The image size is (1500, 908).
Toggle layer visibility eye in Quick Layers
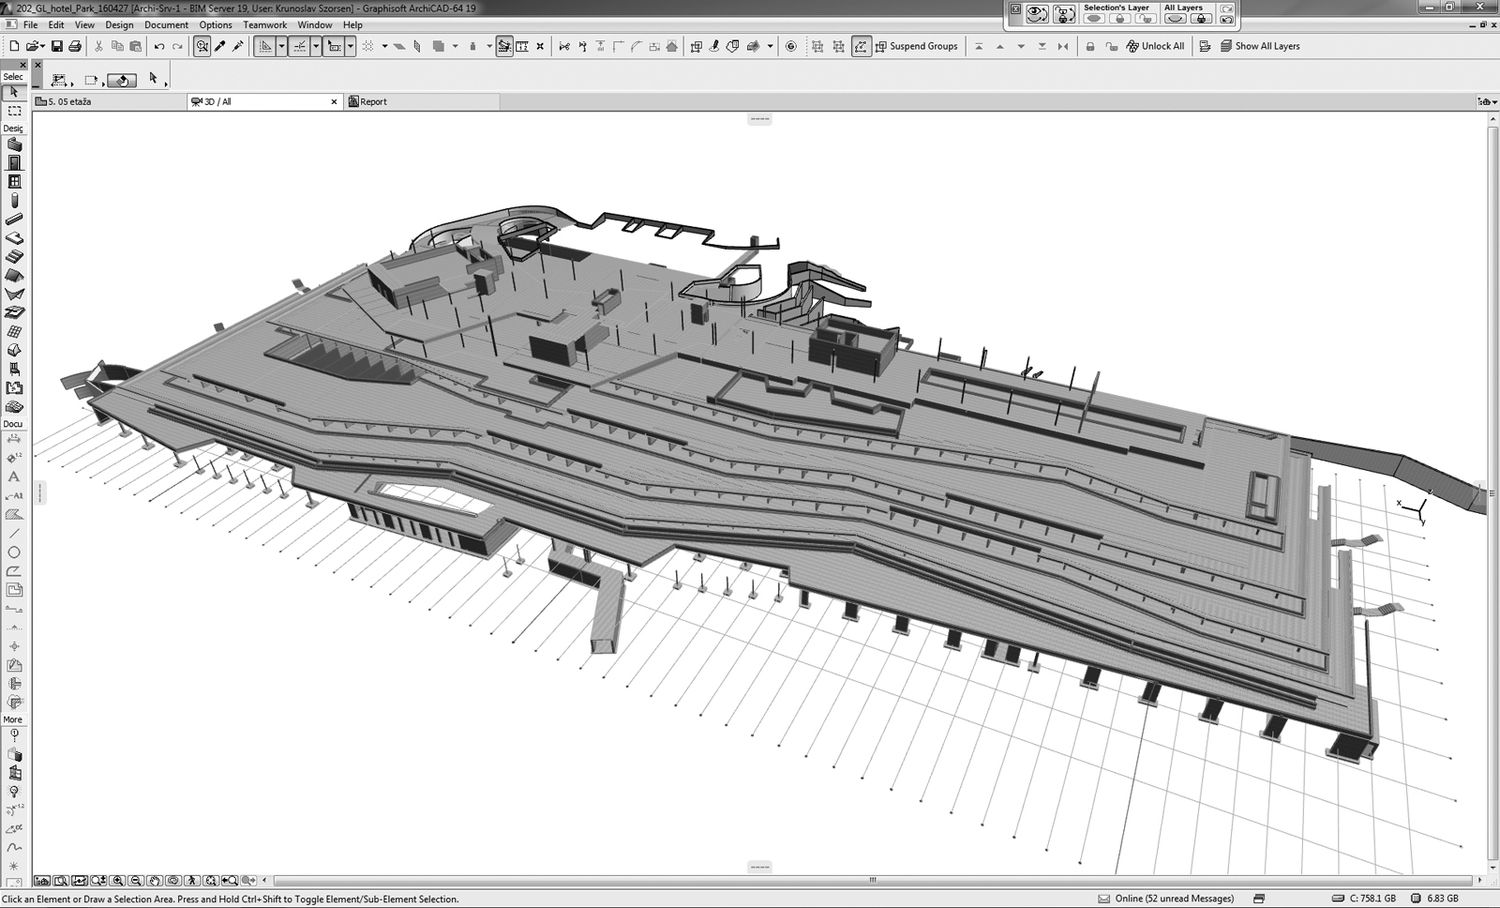point(1037,14)
